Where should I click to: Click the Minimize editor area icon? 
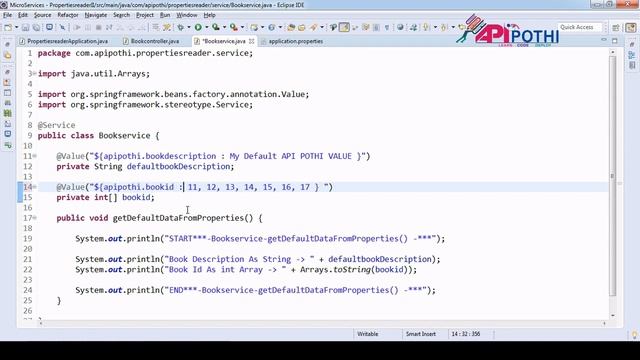pos(604,40)
